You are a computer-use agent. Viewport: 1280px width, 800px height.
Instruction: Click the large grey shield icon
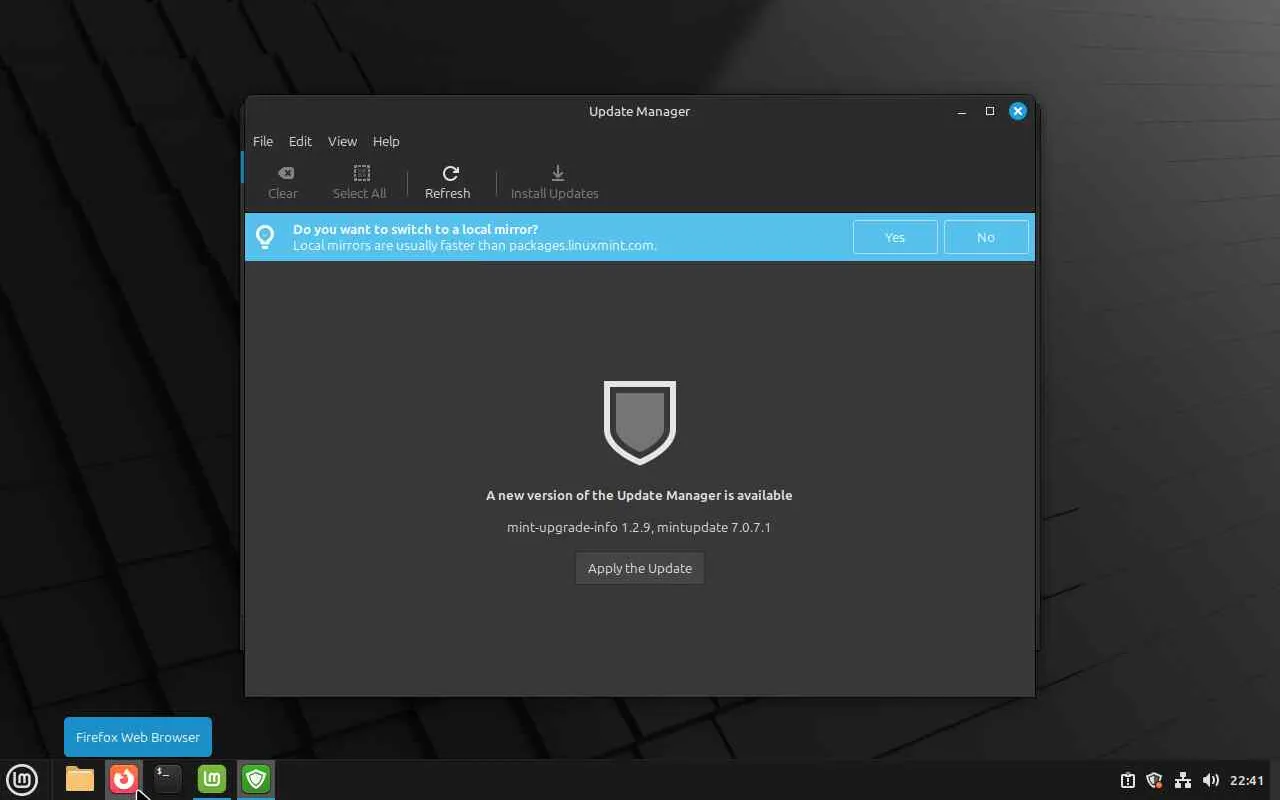(640, 422)
